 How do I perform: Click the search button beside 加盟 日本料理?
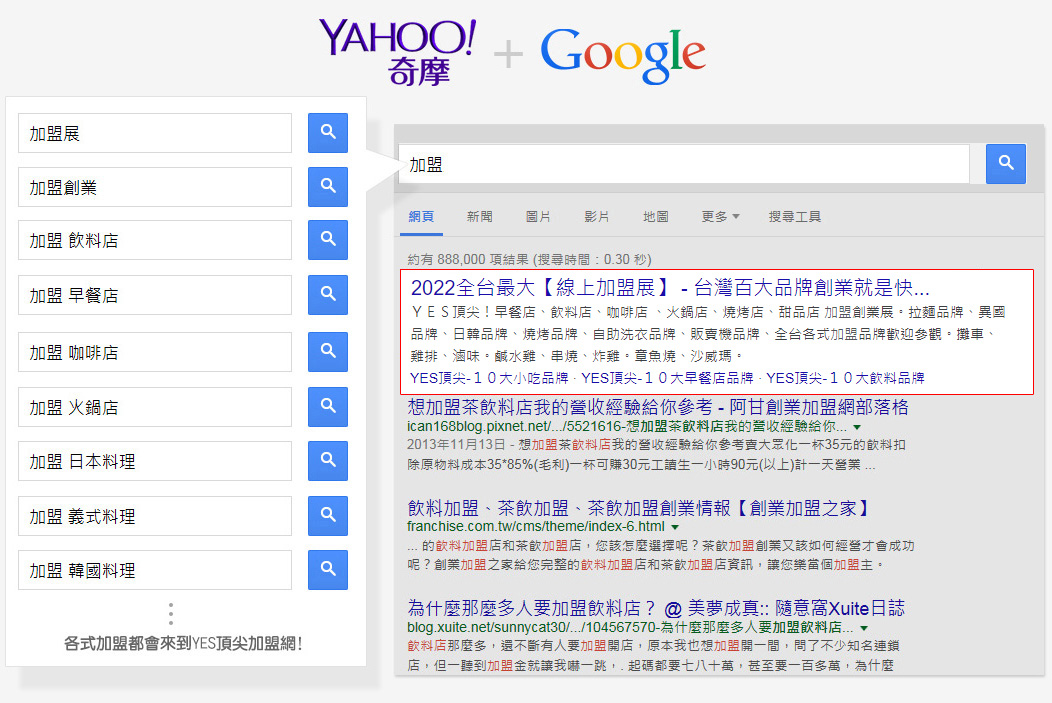point(327,461)
